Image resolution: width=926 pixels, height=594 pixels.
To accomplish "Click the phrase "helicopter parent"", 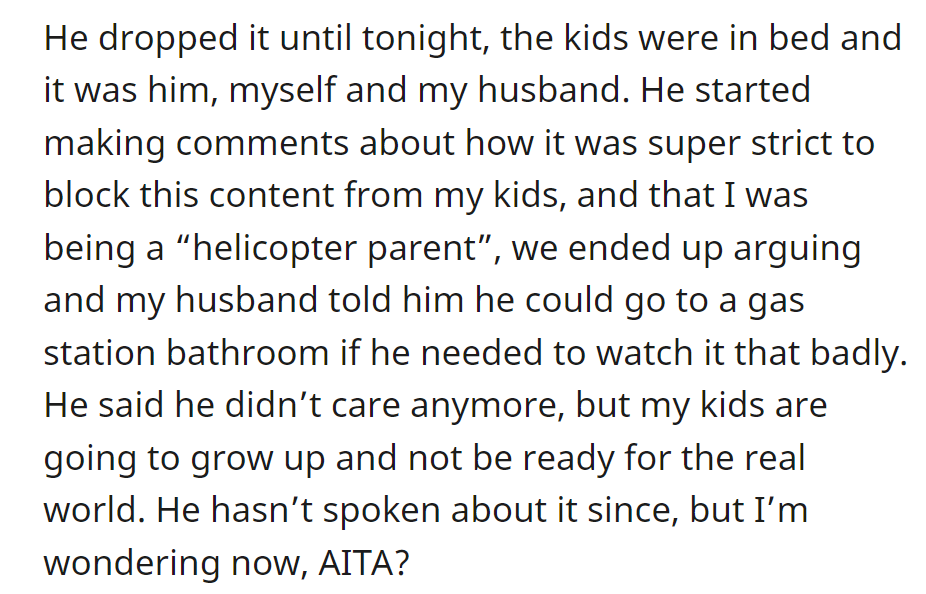I will click(334, 249).
